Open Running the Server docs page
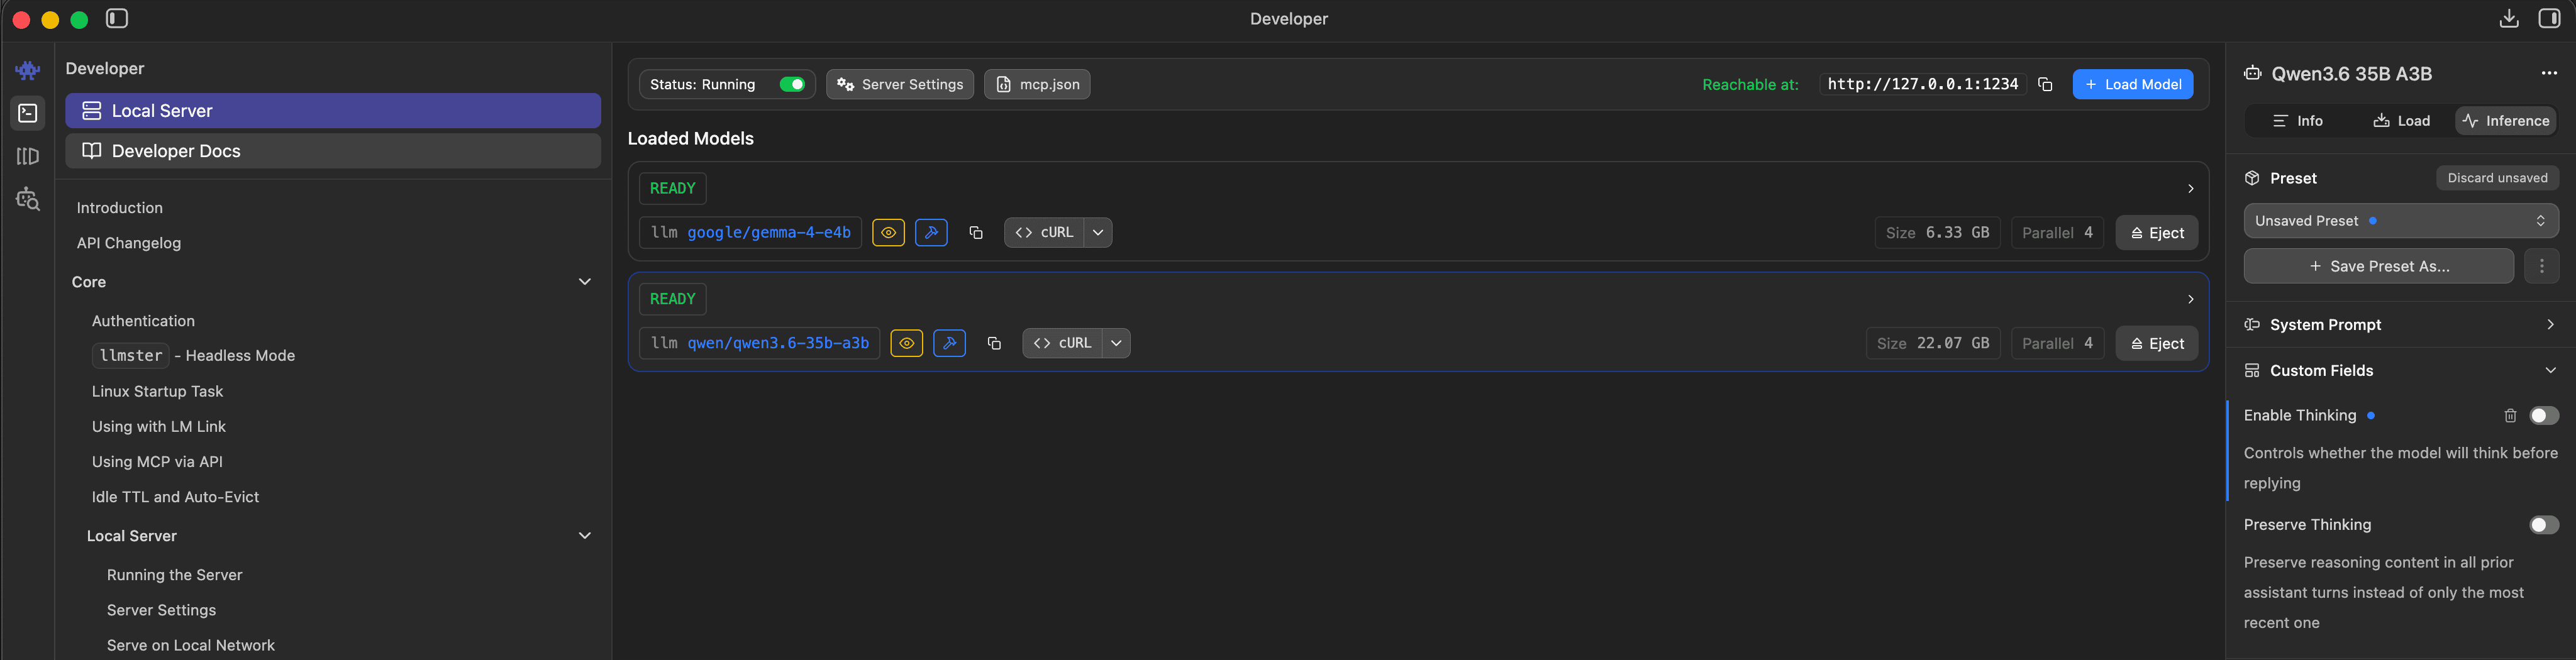The width and height of the screenshot is (2576, 660). (x=175, y=575)
